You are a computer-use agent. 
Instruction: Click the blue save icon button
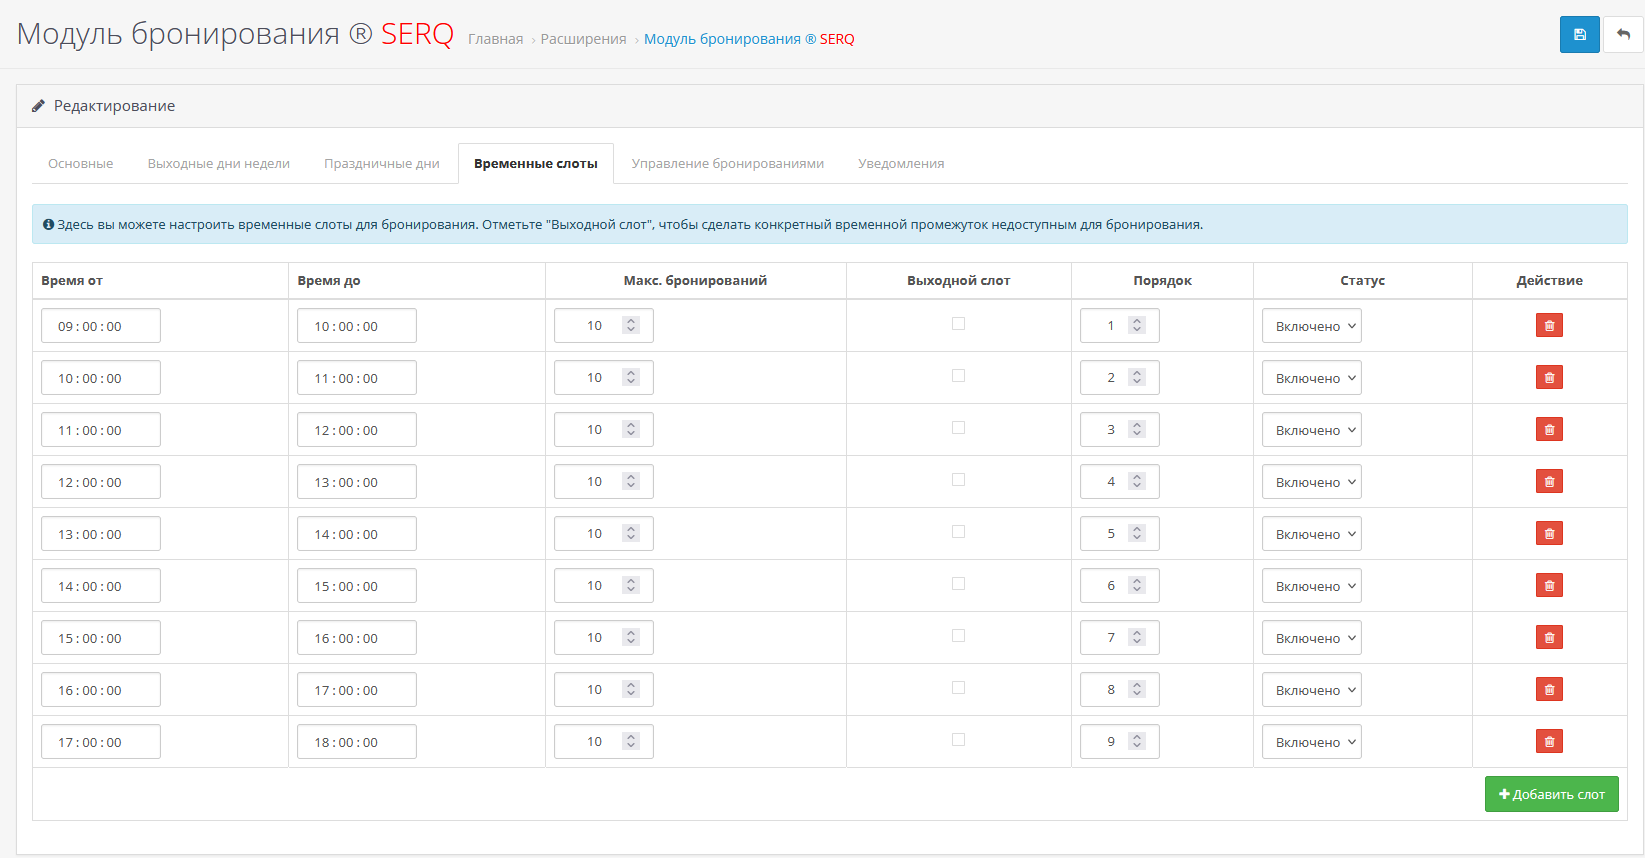coord(1579,34)
